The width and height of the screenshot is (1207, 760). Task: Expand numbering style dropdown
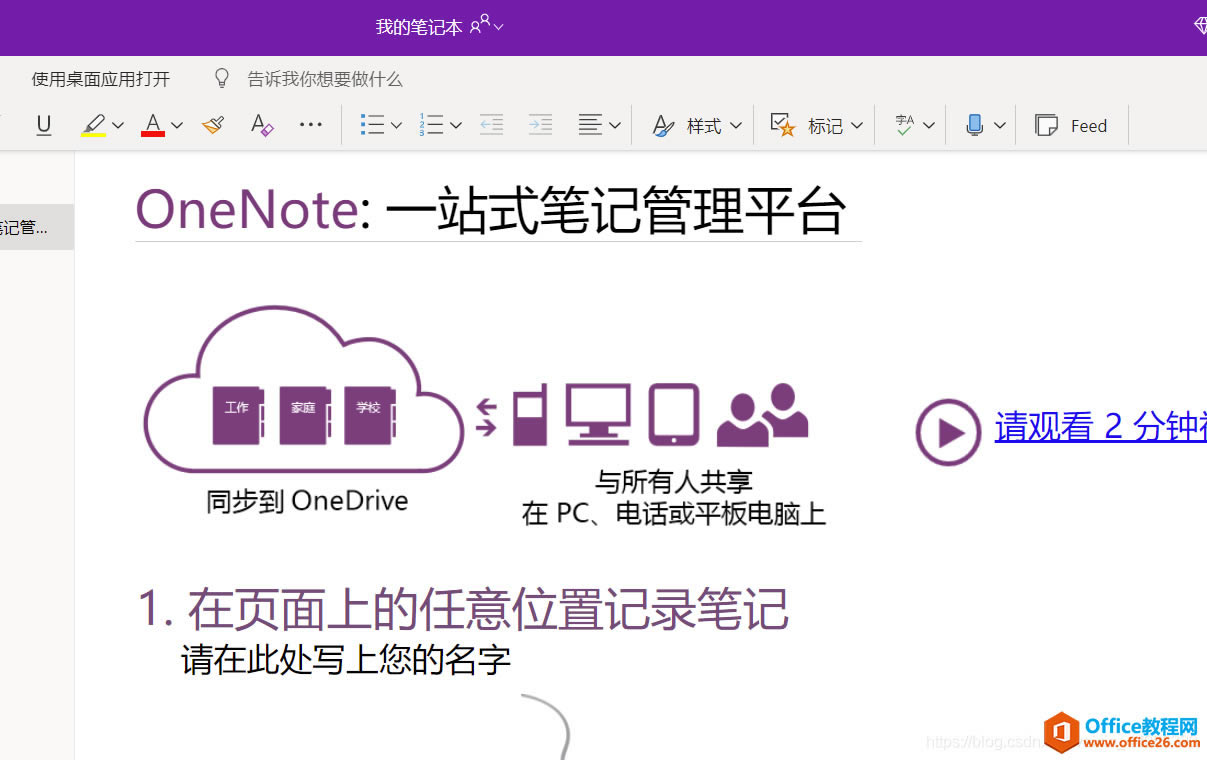[456, 126]
